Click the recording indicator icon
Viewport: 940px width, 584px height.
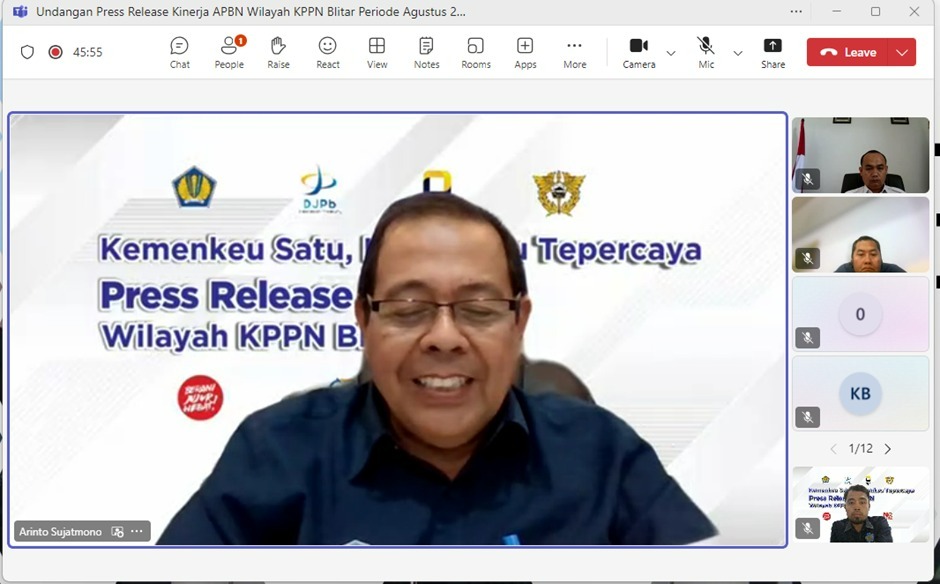point(55,52)
